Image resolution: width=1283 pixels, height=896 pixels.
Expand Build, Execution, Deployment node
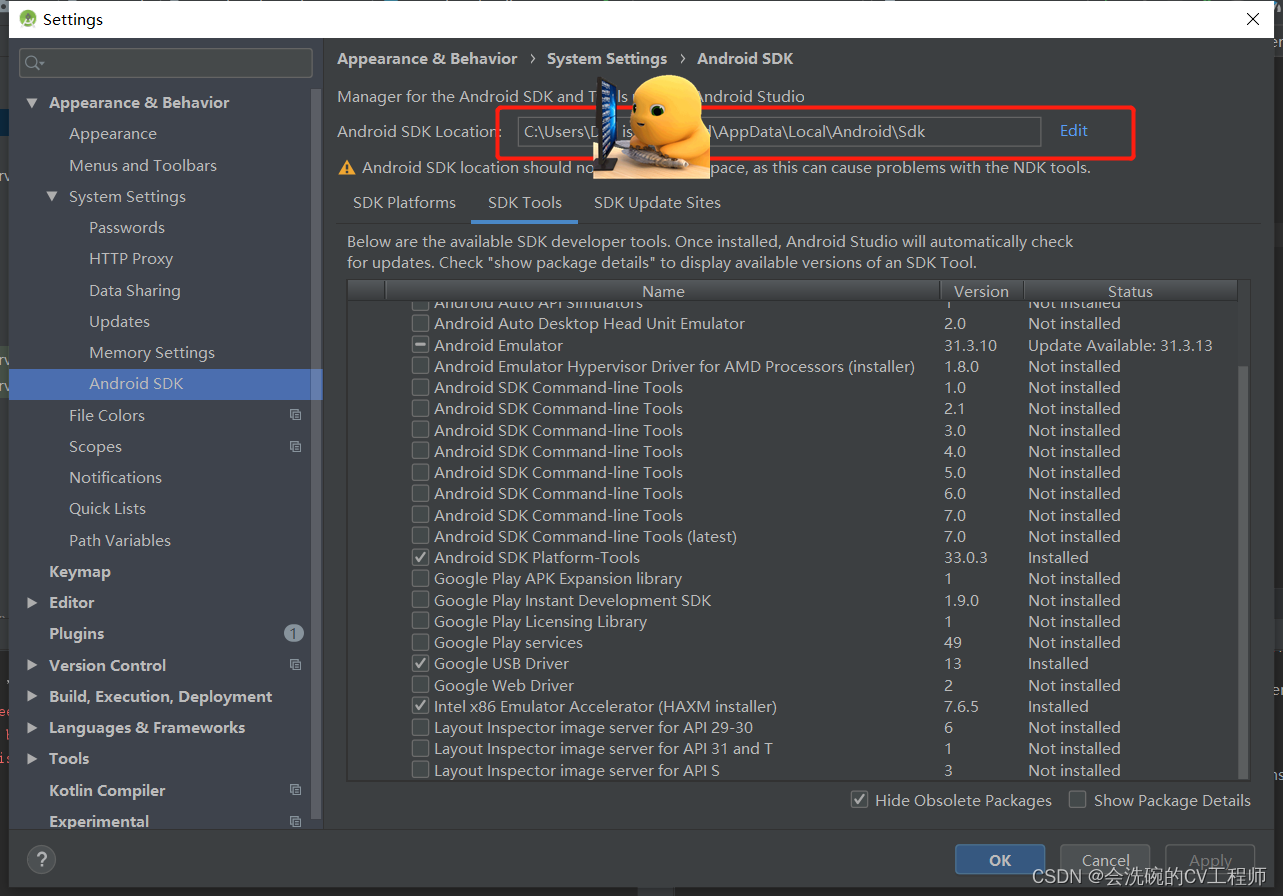tap(32, 696)
